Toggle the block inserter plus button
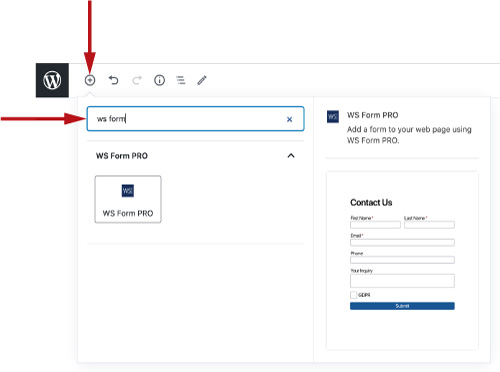The height and width of the screenshot is (372, 500). point(90,80)
